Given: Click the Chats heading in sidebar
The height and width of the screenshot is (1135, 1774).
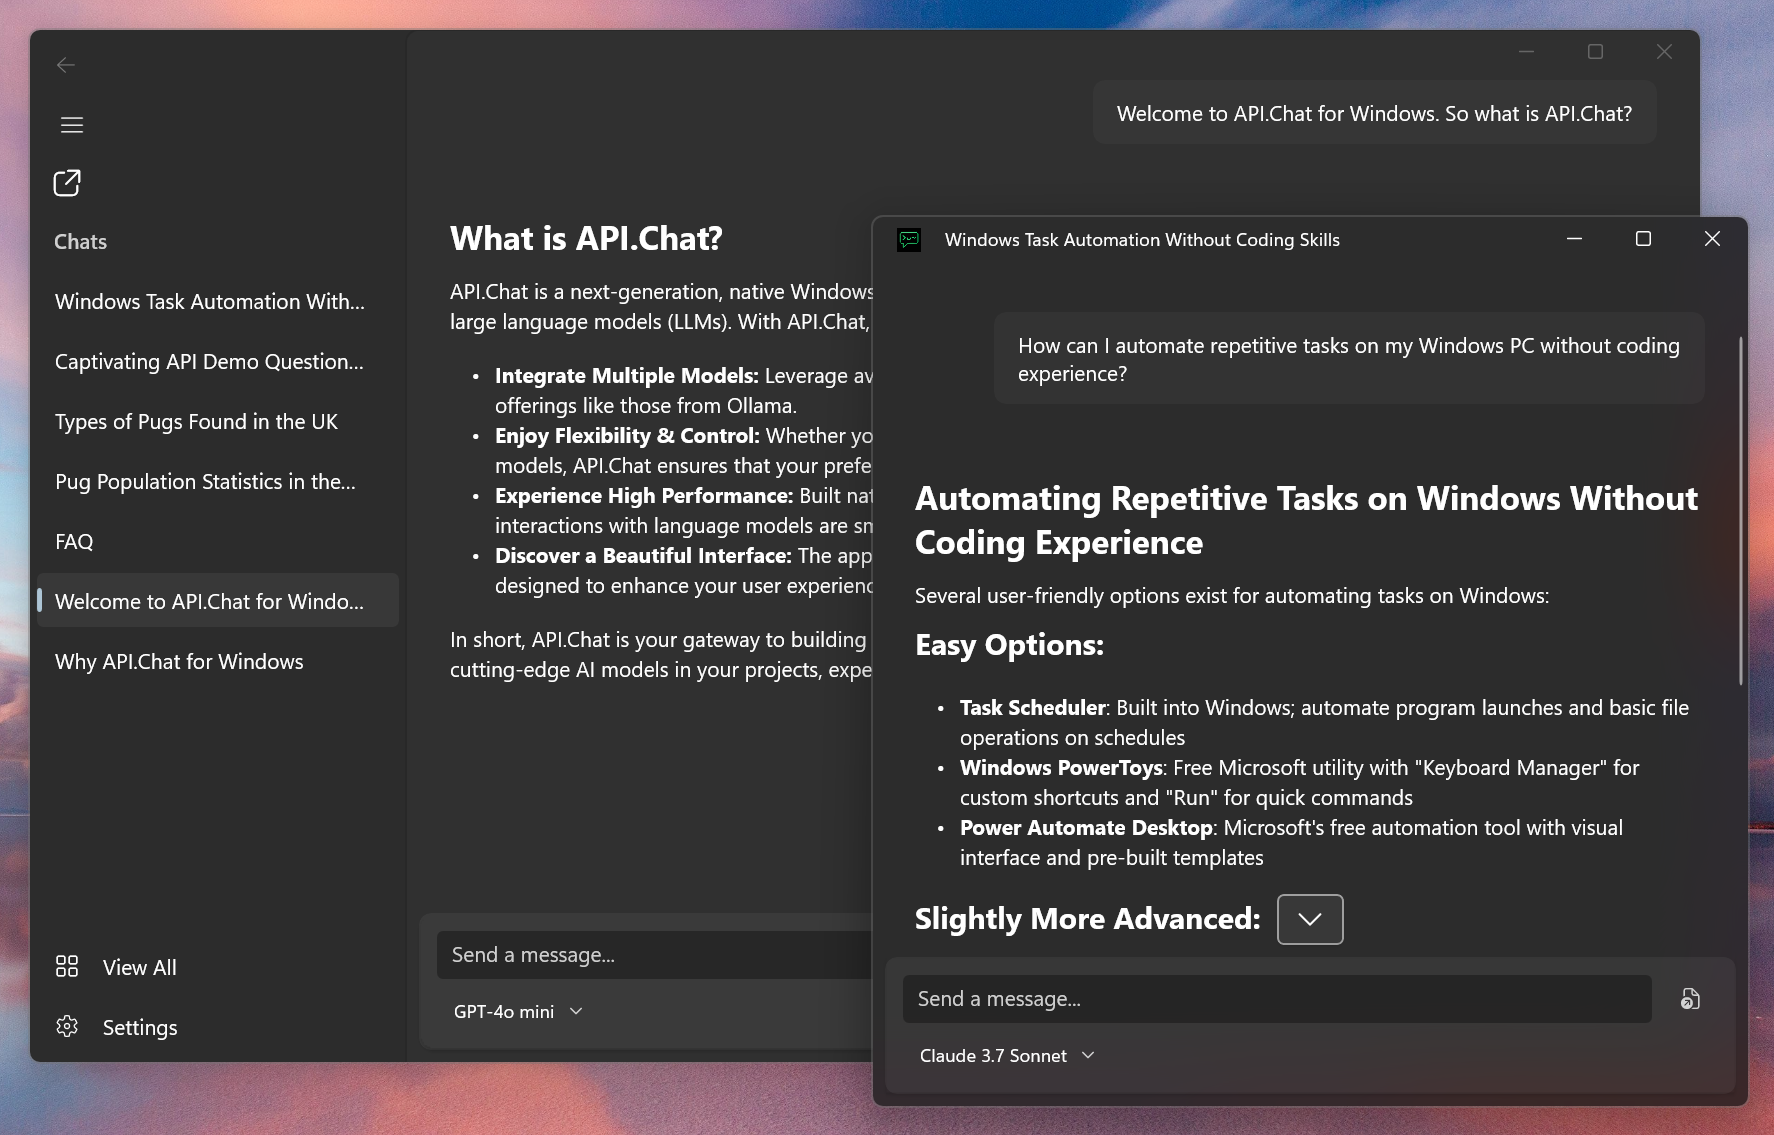Looking at the screenshot, I should pos(80,241).
